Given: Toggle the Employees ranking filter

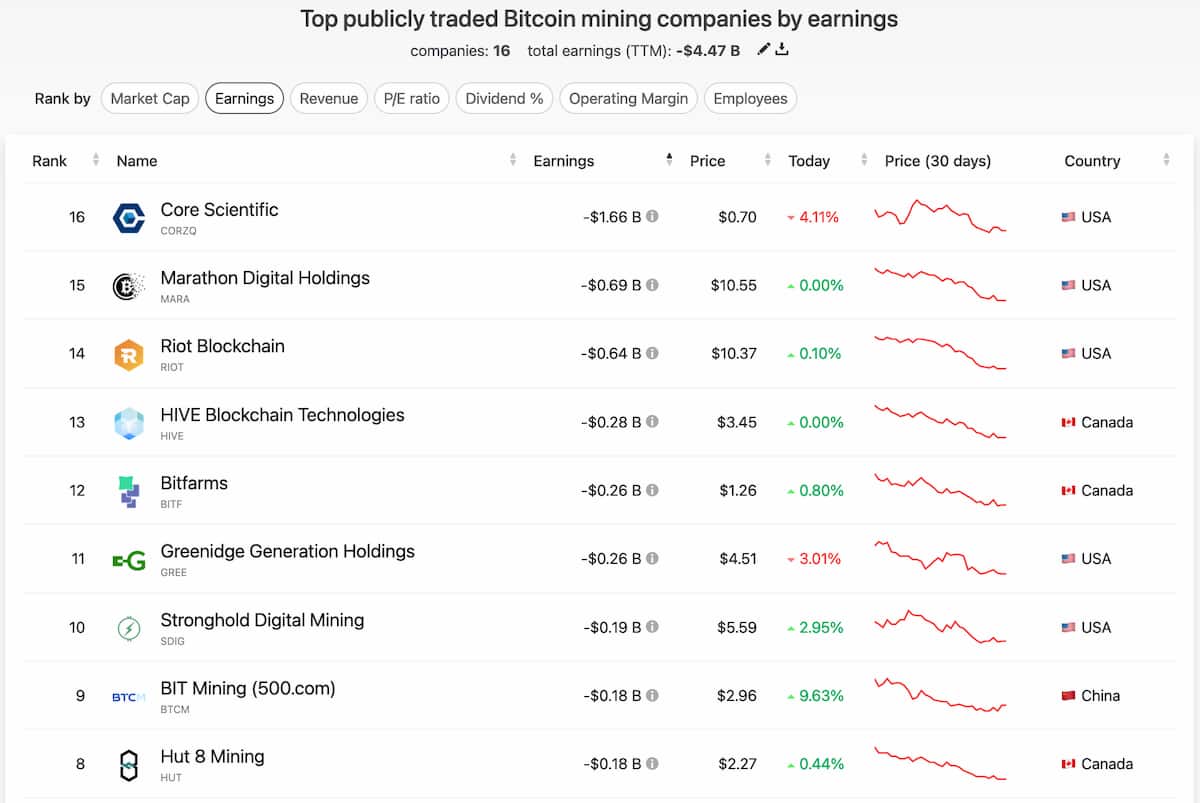Looking at the screenshot, I should click(x=750, y=98).
